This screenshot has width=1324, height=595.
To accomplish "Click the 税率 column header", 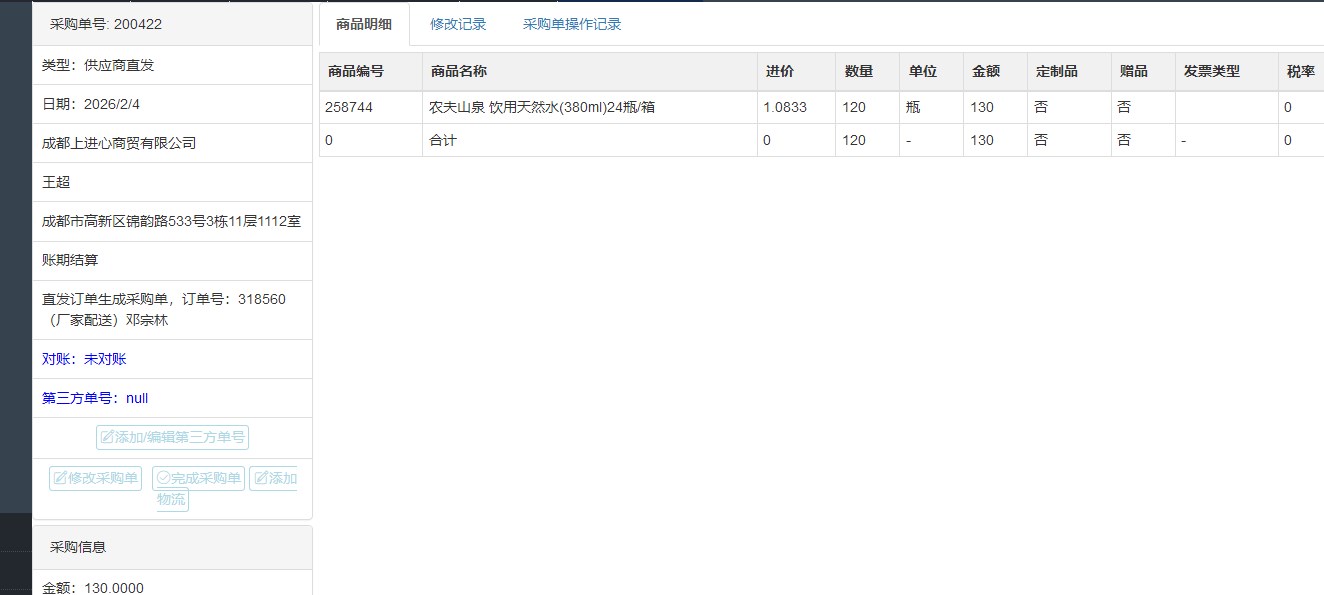I will click(1300, 71).
